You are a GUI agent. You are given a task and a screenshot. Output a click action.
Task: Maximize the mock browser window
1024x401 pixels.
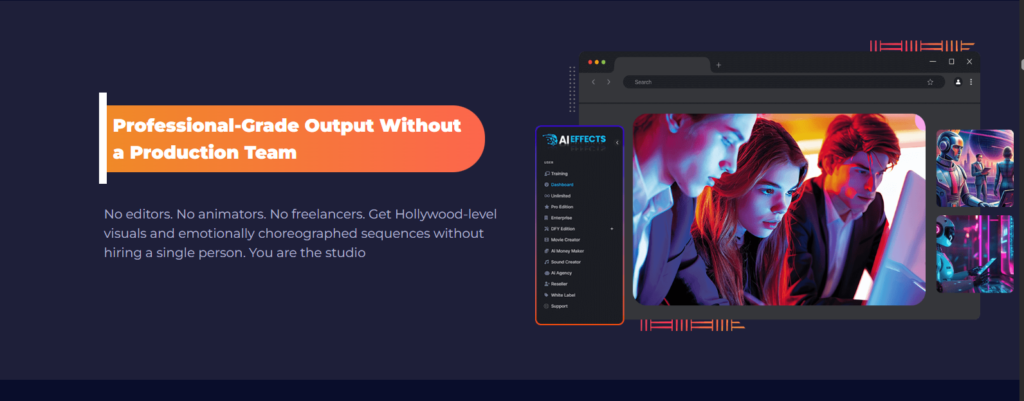coord(952,61)
